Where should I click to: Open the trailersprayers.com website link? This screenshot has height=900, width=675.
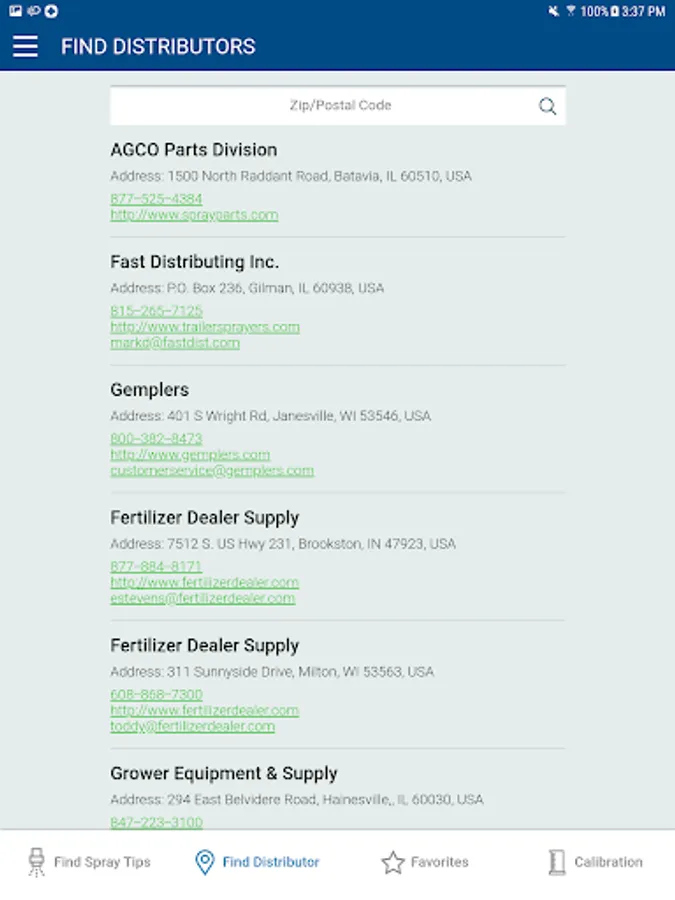pos(204,327)
